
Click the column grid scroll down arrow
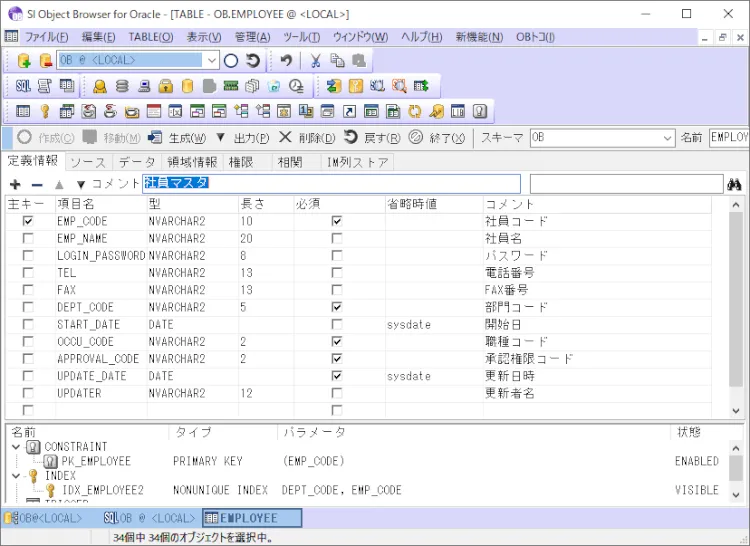pos(736,411)
